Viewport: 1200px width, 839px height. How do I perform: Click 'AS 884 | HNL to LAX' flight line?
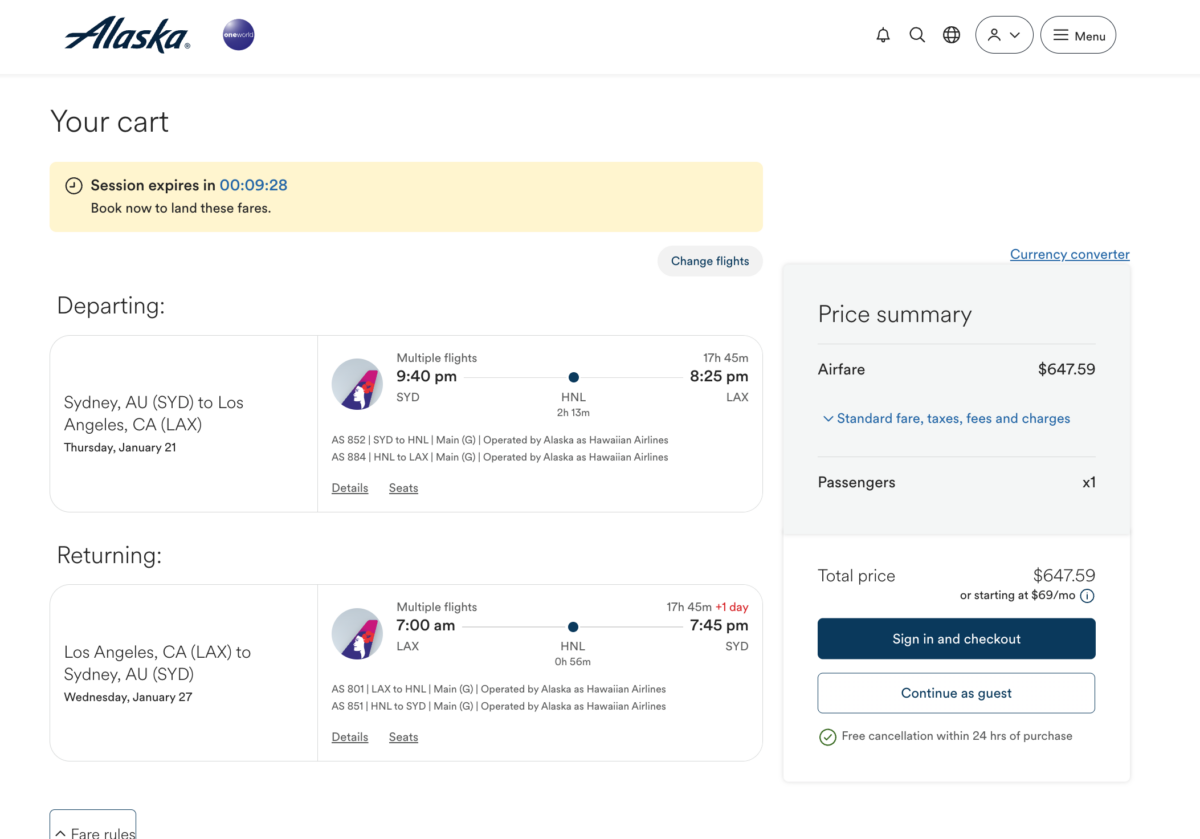[x=500, y=457]
